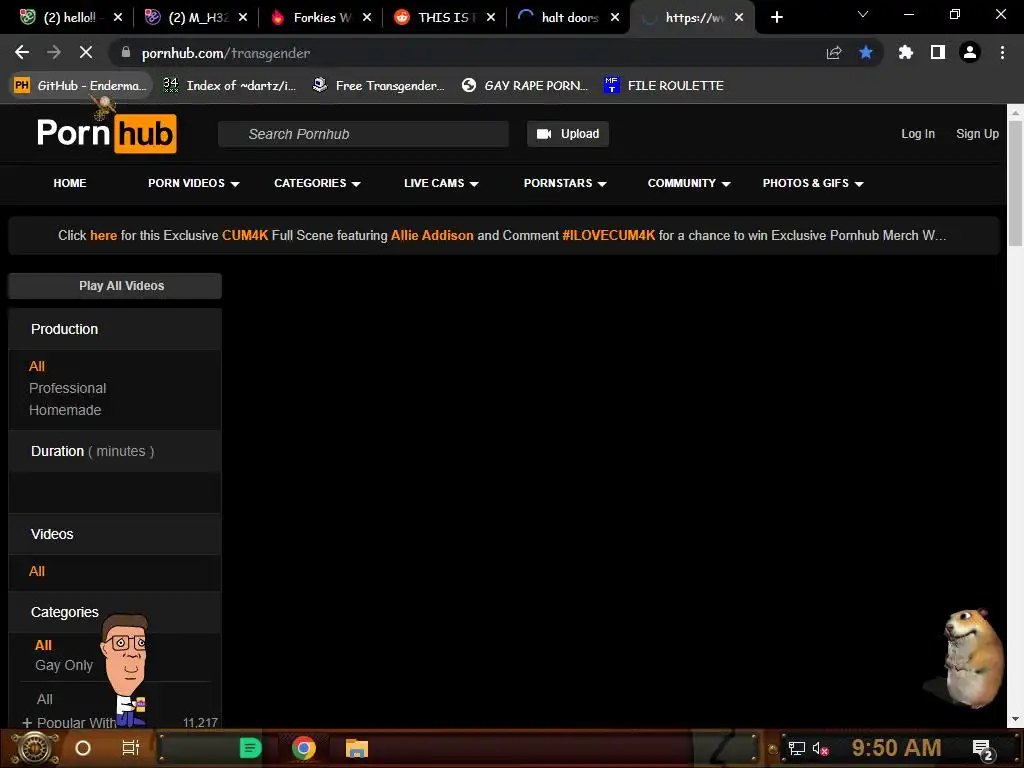
Task: Select 'Homemade' production filter
Action: pos(65,410)
